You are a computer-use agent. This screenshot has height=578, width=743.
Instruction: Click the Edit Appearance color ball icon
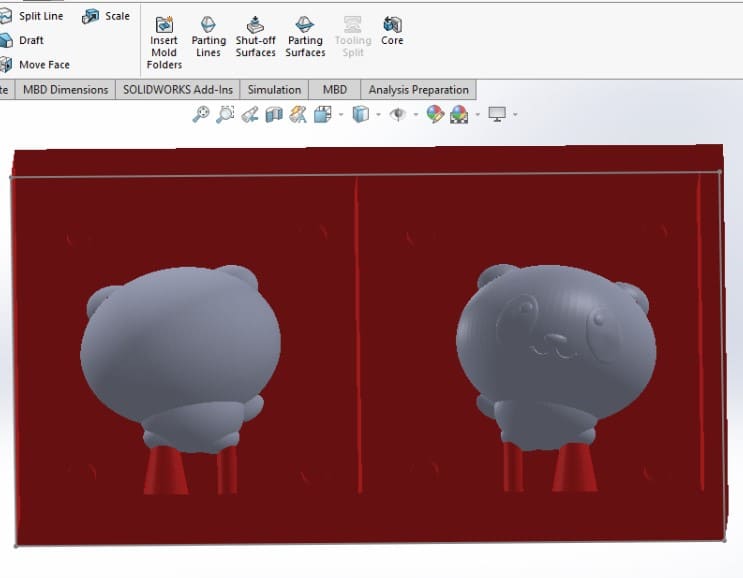tap(435, 114)
